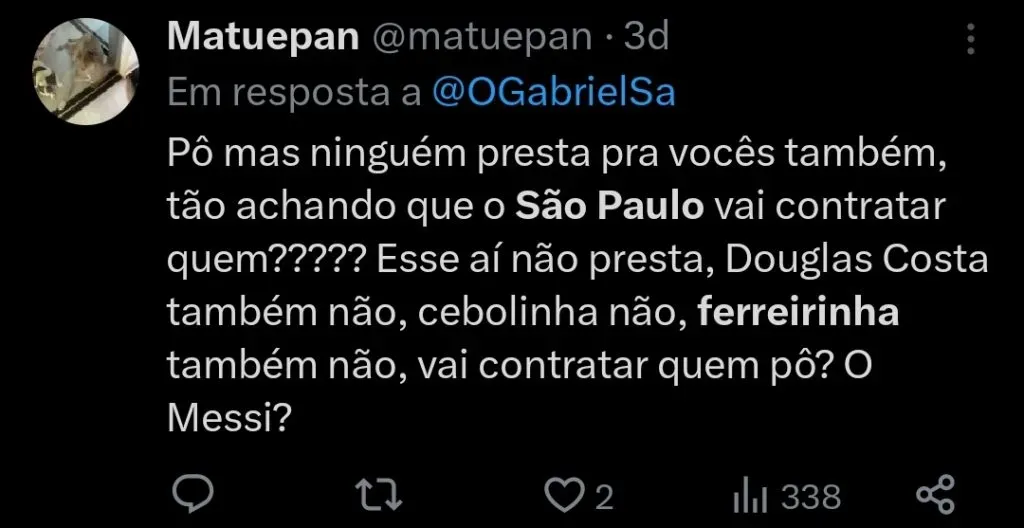
Task: Click the 3d timestamp
Action: 646,38
